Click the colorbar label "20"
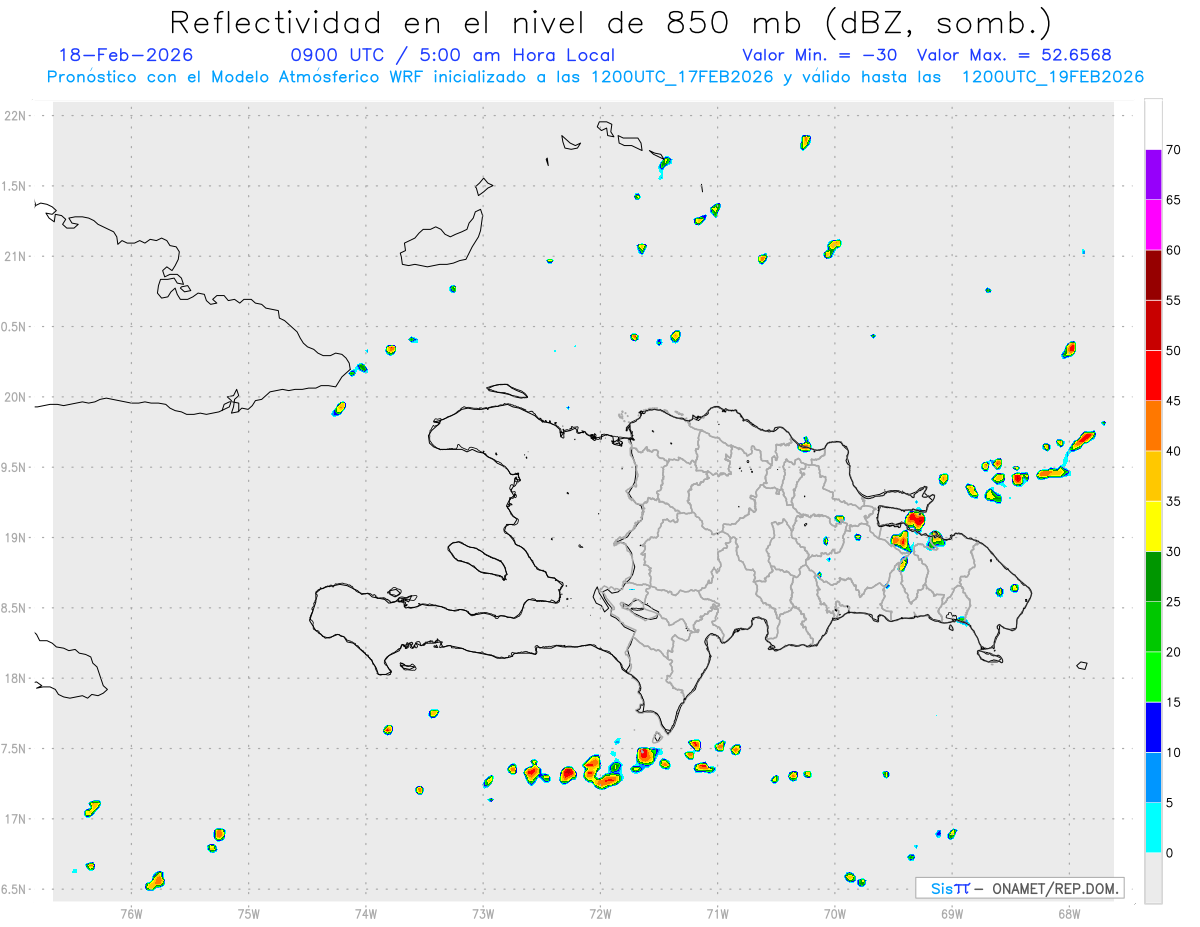Screen dimensions: 1200x927 [x=1174, y=652]
